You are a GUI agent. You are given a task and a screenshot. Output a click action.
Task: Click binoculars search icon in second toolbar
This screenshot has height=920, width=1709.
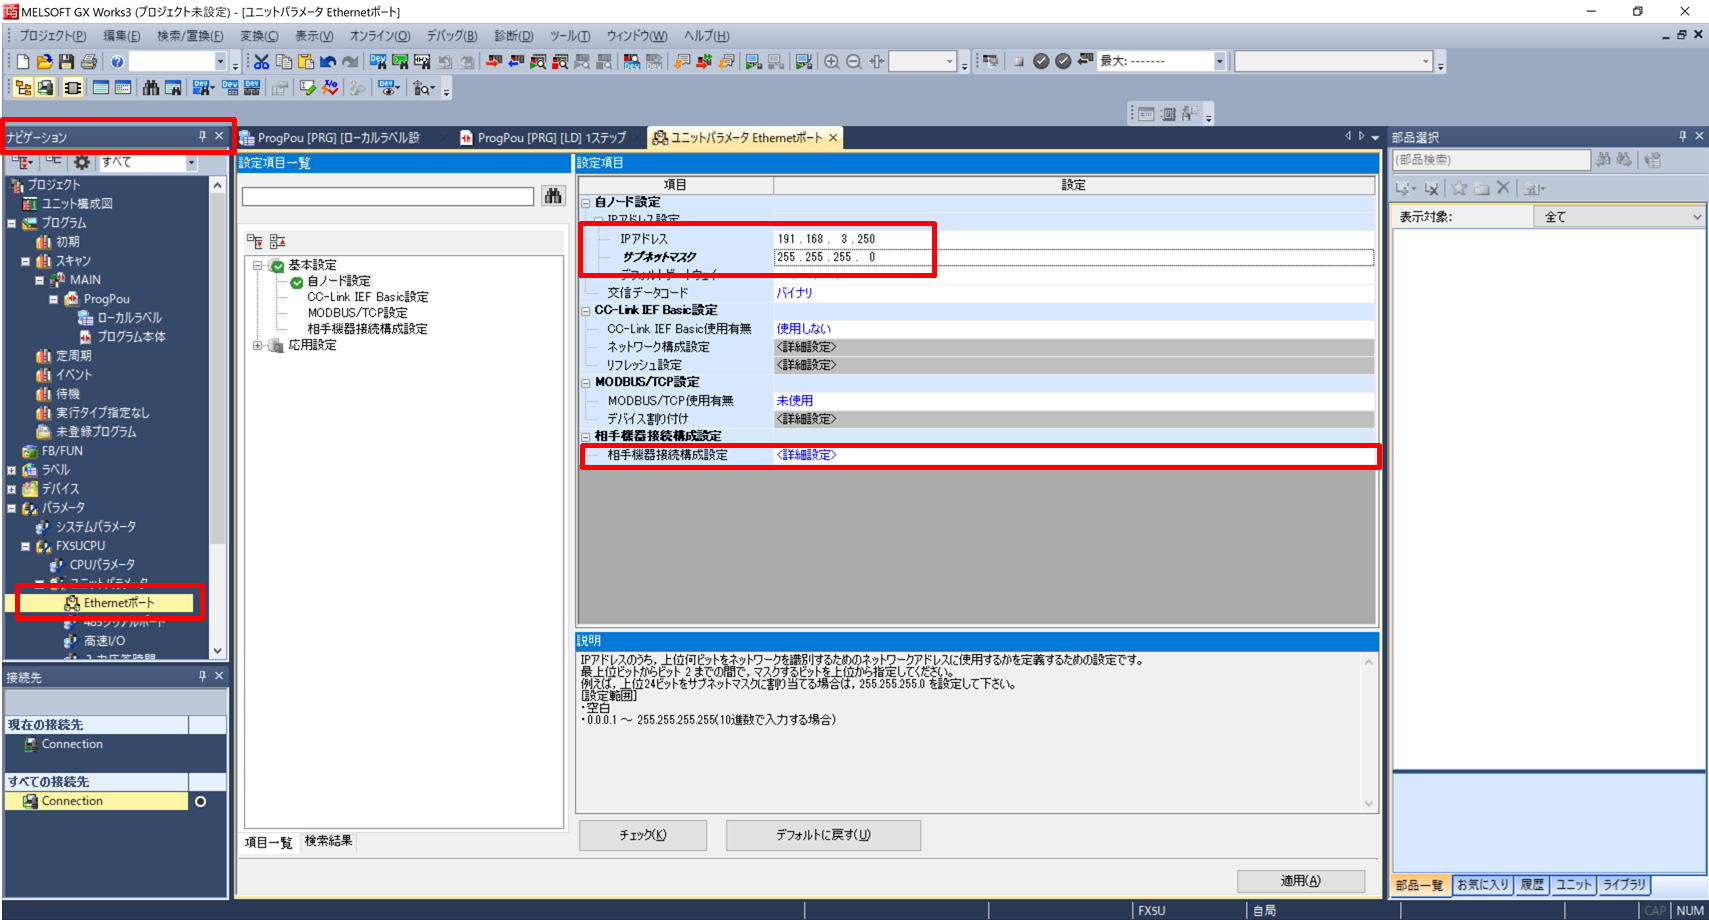pos(150,88)
